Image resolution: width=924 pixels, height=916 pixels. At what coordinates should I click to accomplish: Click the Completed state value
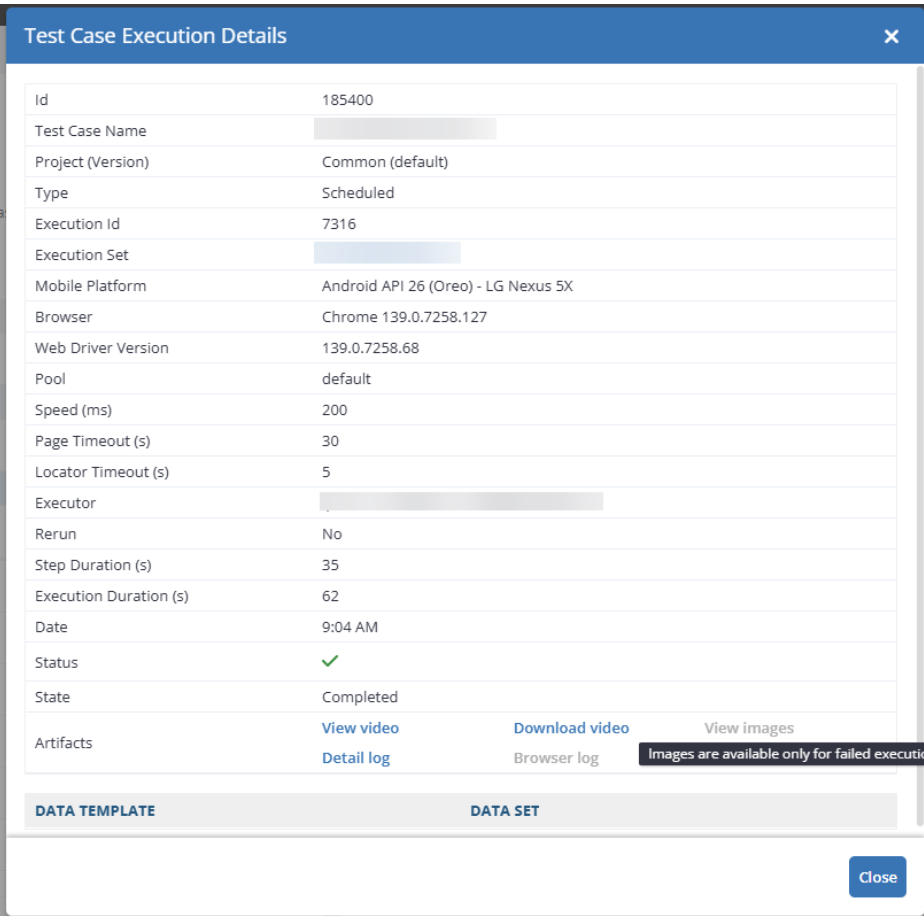point(360,697)
